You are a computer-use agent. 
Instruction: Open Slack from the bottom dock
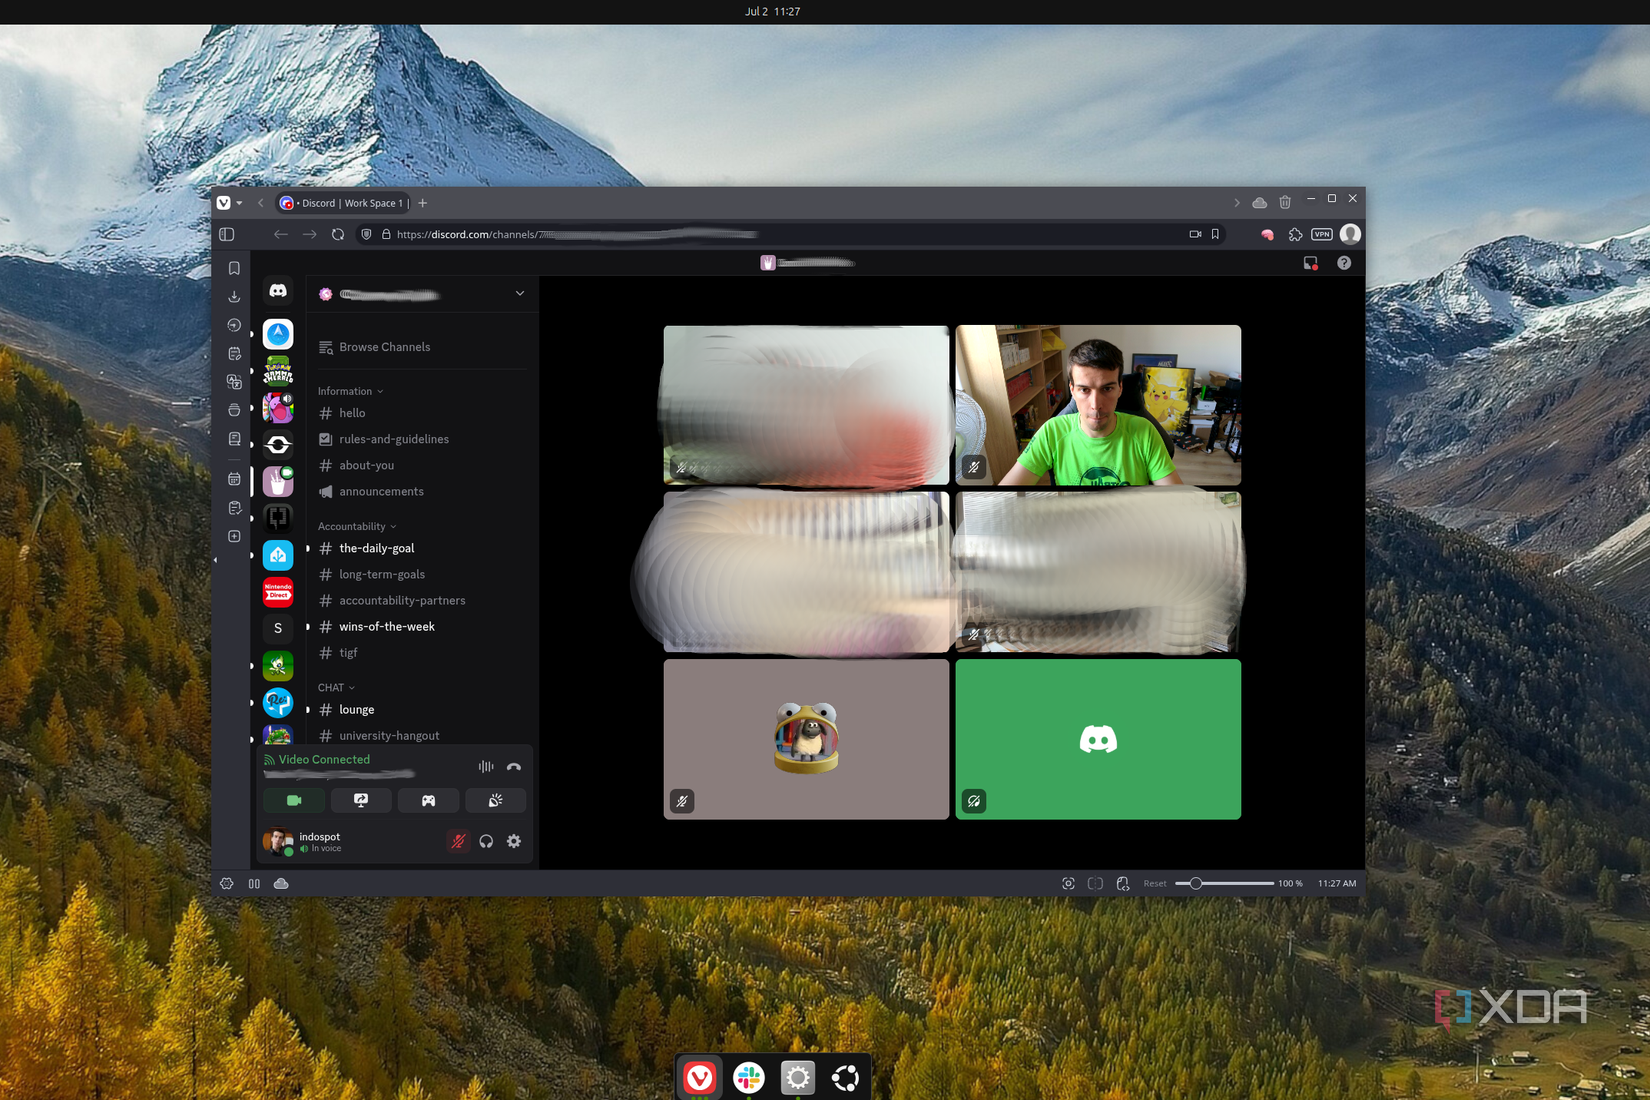pos(748,1078)
